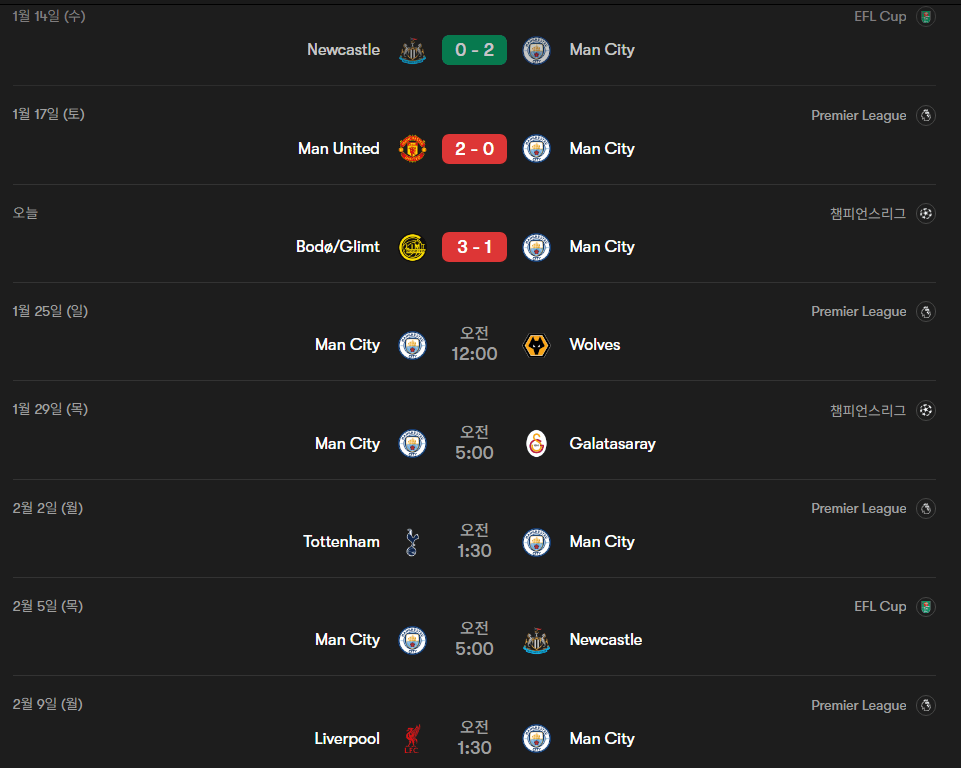Click the Wolves club crest icon
961x768 pixels.
point(537,345)
